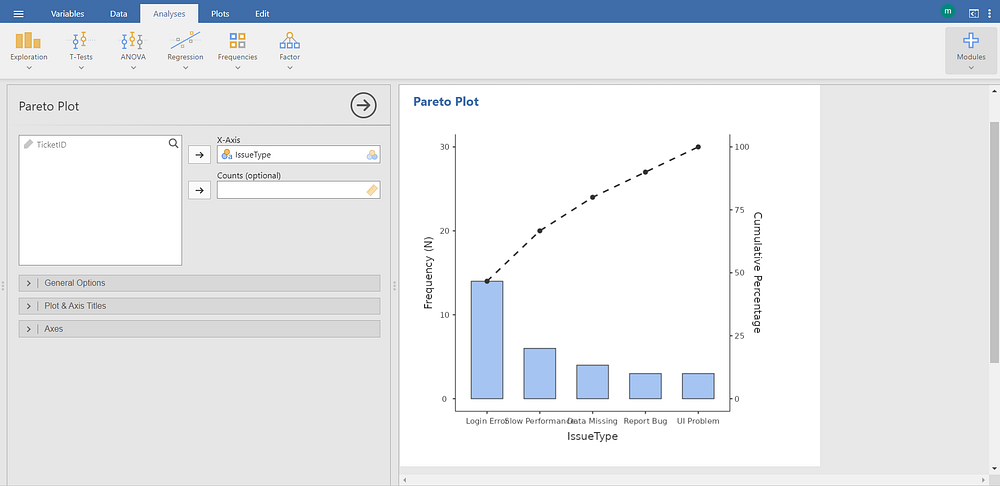Open the Regression analyses menu
Viewport: 1000px width, 486px height.
coord(185,50)
